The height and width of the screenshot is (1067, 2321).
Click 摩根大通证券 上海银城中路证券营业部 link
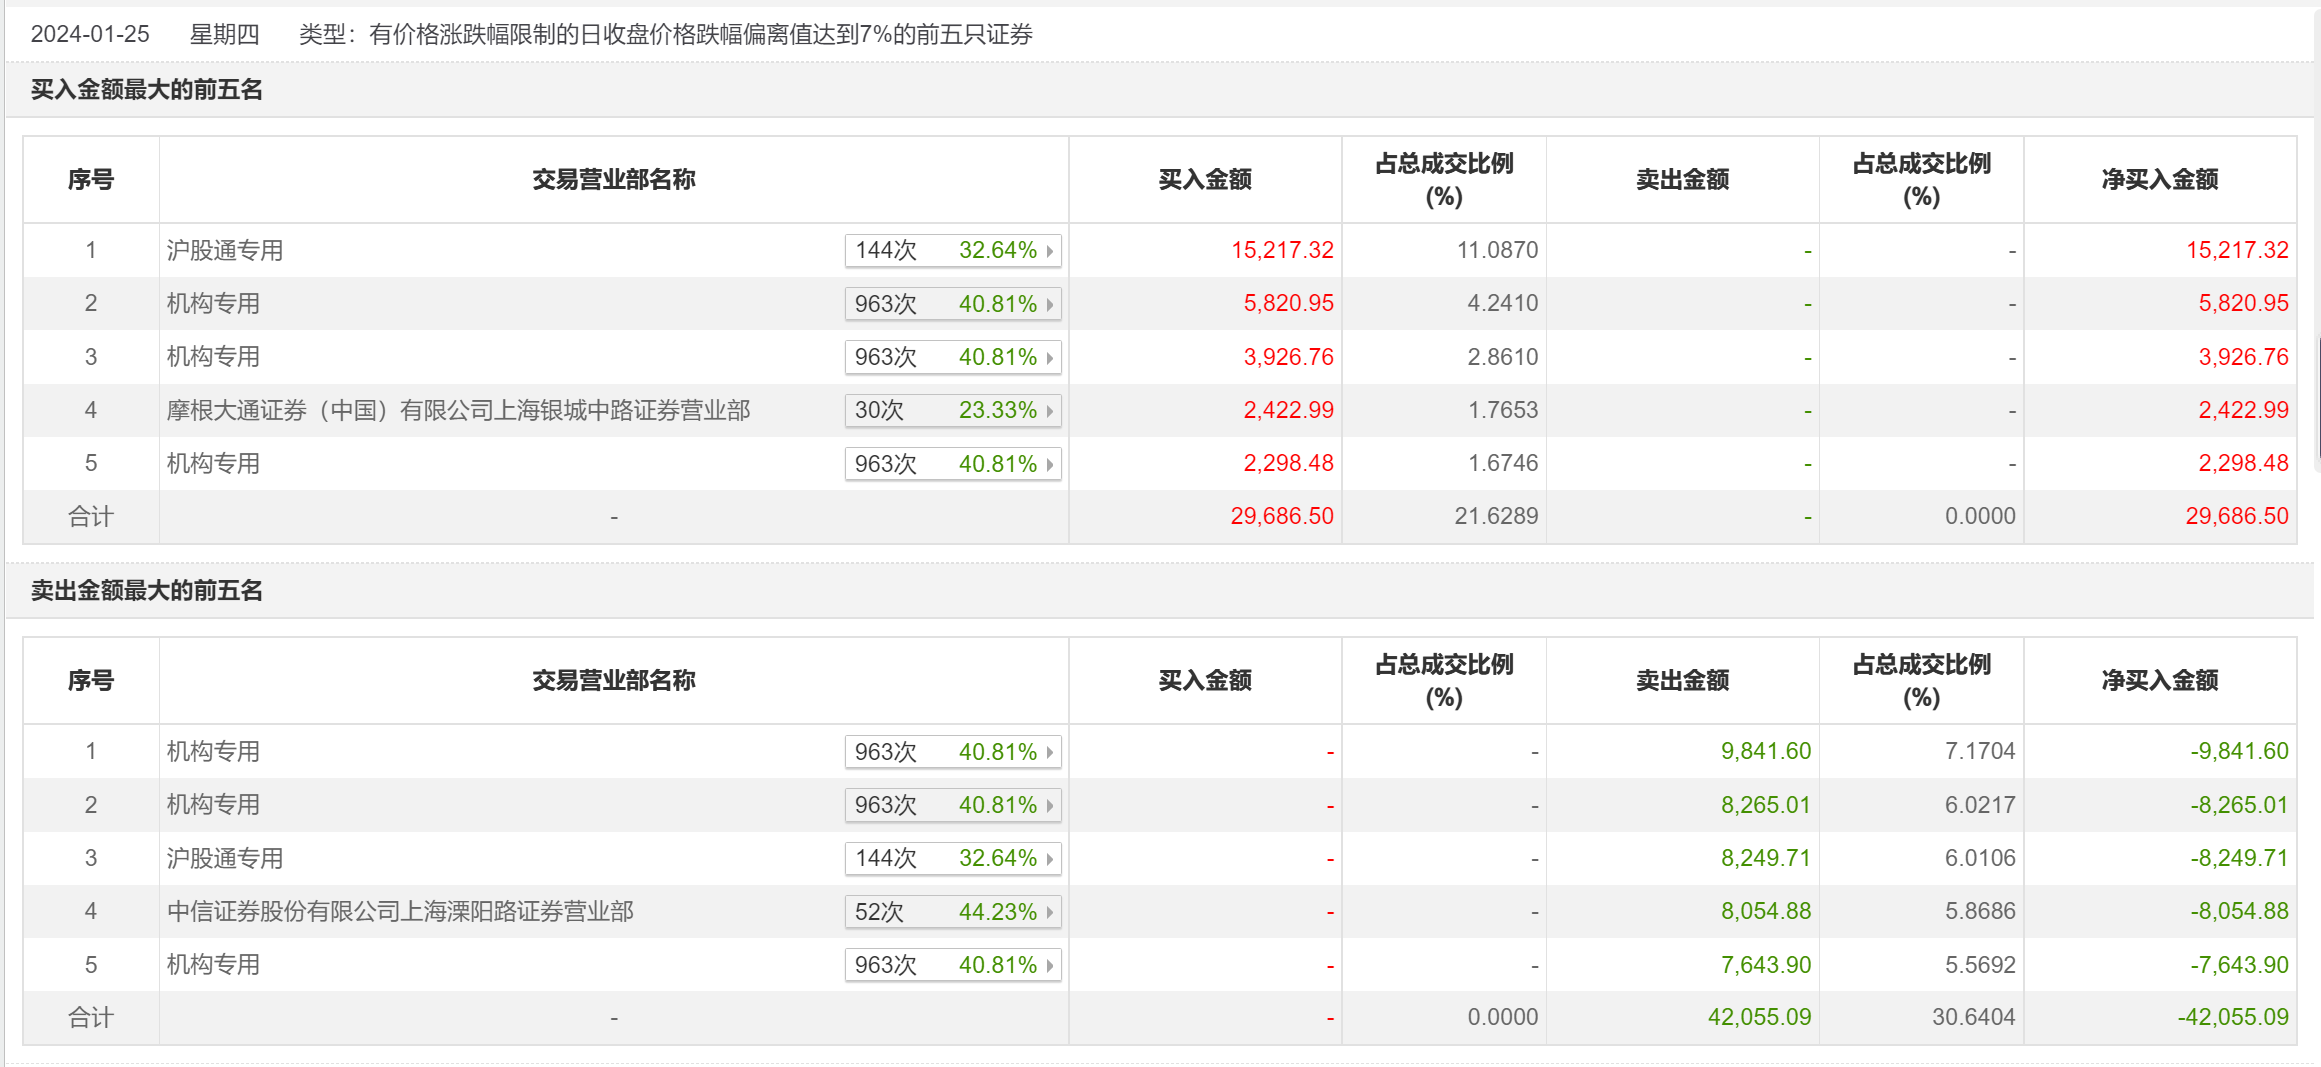click(x=458, y=410)
